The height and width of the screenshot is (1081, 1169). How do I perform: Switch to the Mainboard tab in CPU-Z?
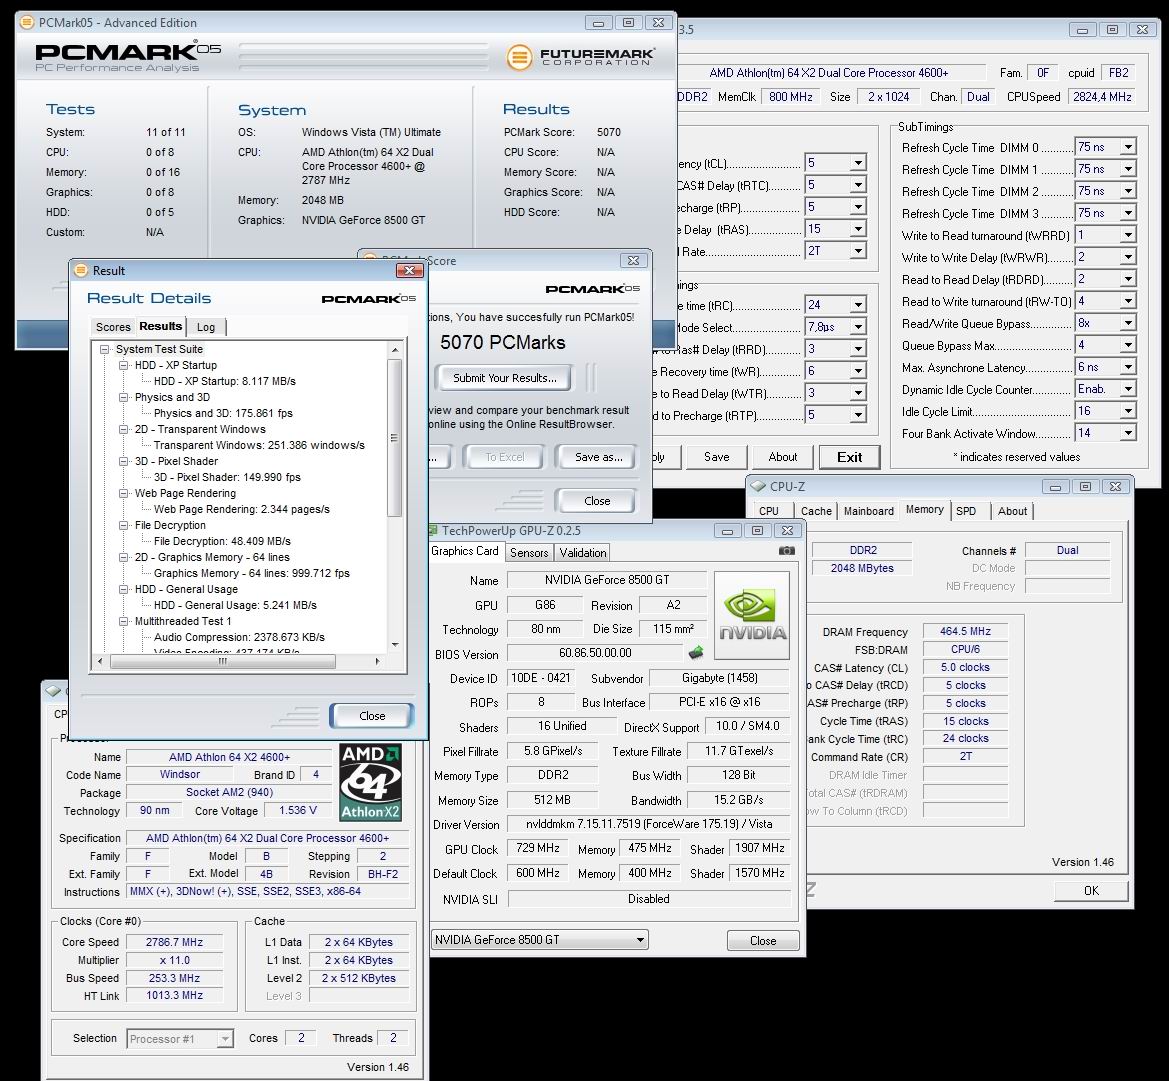[869, 511]
